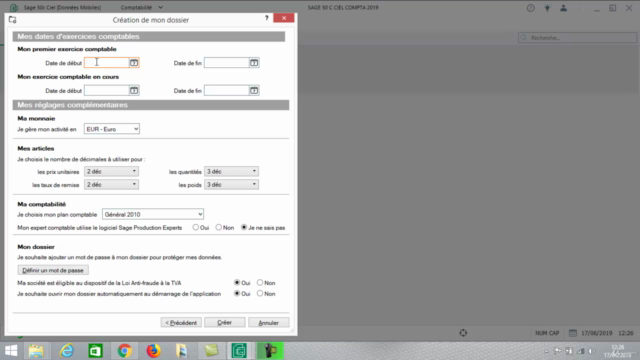The width and height of the screenshot is (640, 360).
Task: Open calendar for current exercise start date
Action: [x=134, y=91]
